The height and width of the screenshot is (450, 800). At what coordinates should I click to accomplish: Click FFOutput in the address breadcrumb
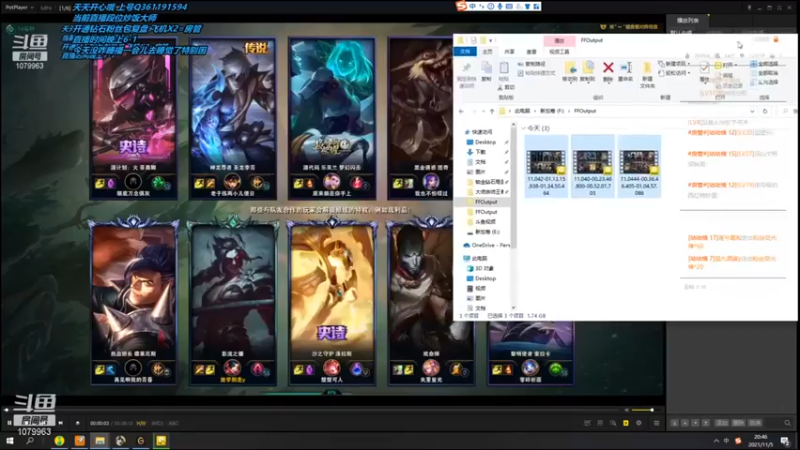point(585,111)
